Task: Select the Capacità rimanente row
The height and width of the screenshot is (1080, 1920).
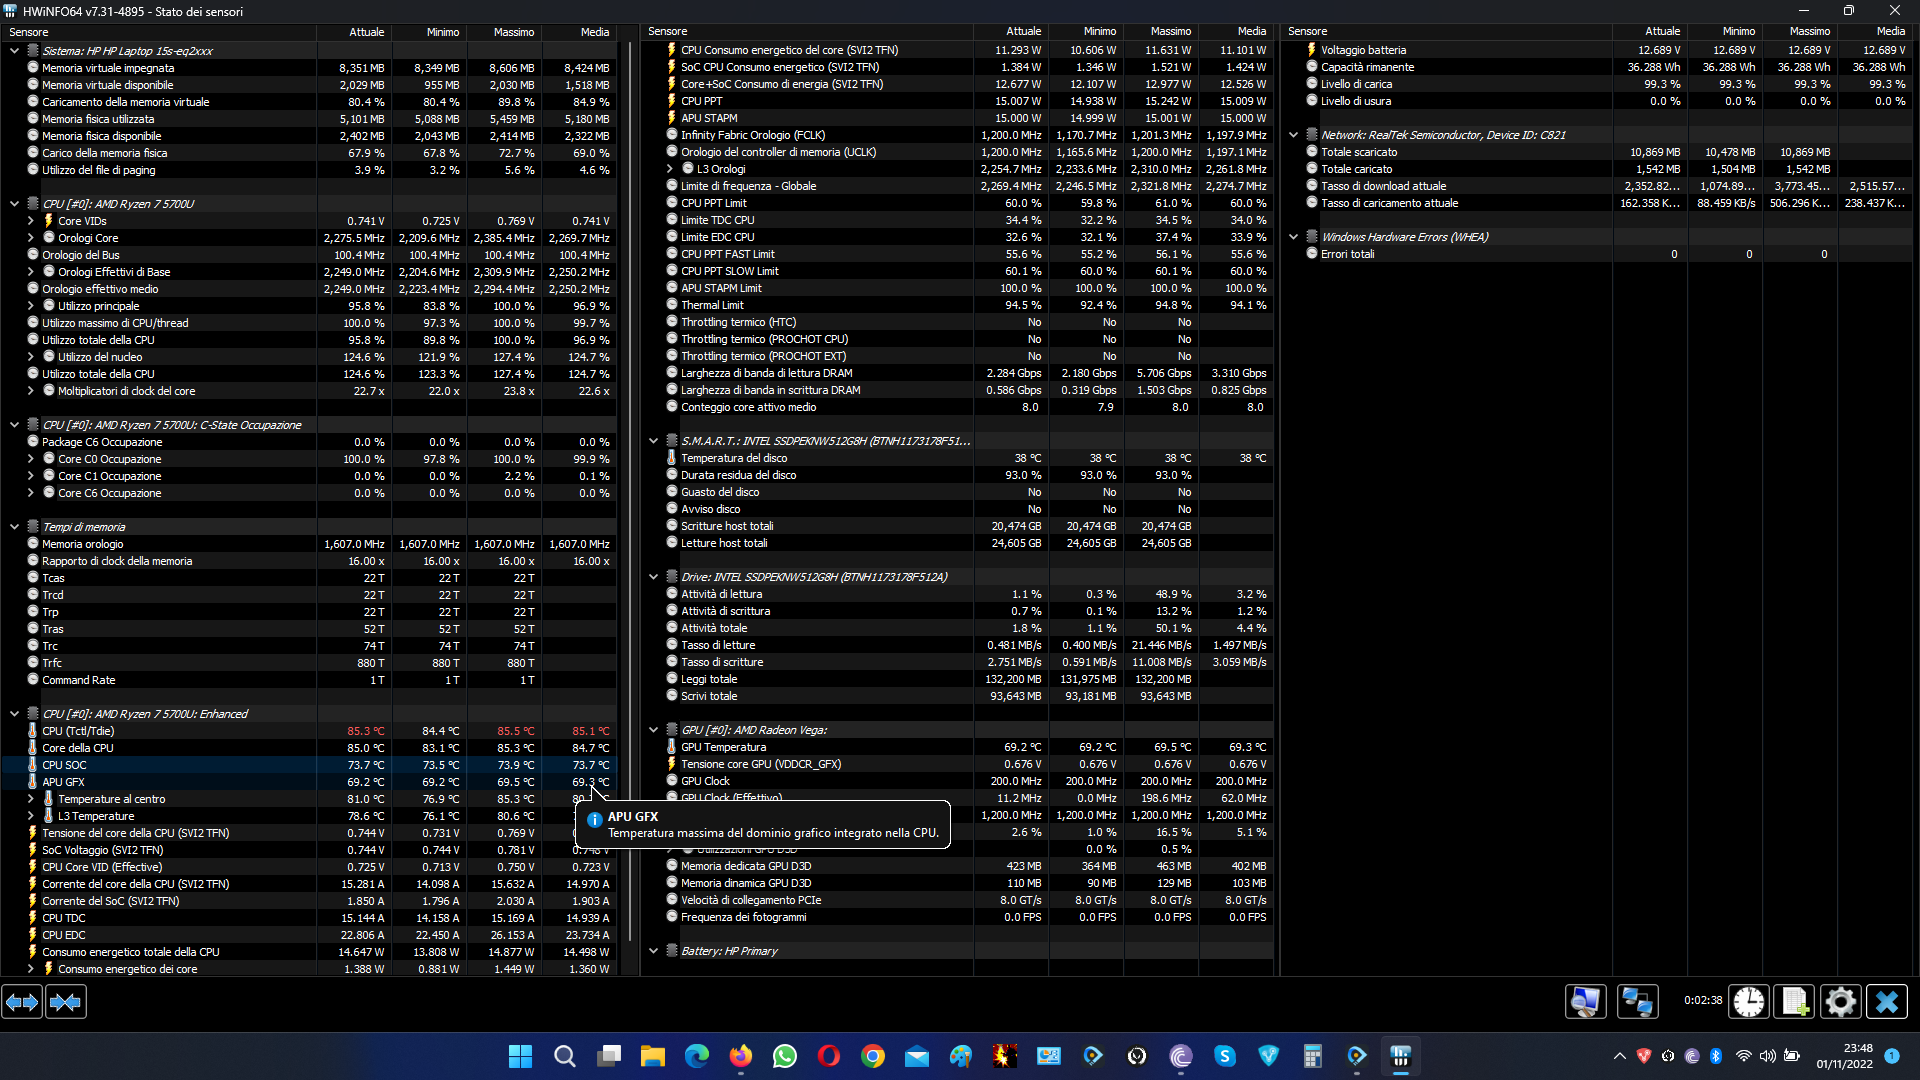Action: click(1597, 67)
